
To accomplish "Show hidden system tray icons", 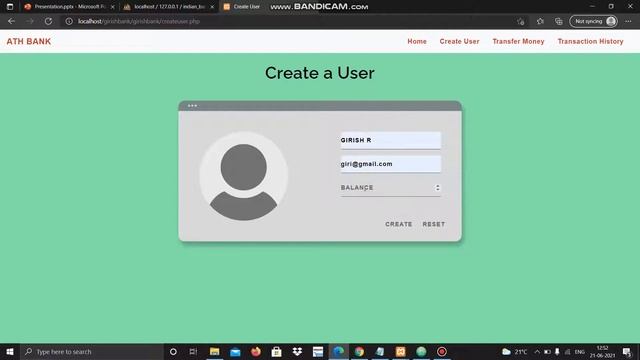I will (x=537, y=351).
